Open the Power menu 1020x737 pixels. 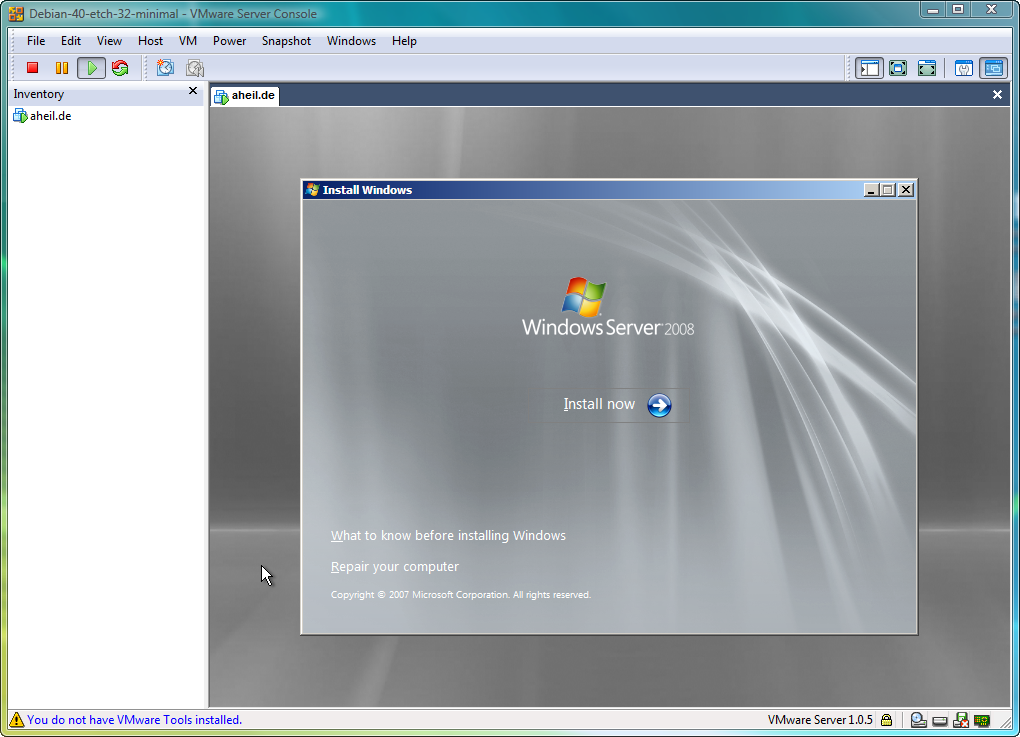[x=230, y=41]
